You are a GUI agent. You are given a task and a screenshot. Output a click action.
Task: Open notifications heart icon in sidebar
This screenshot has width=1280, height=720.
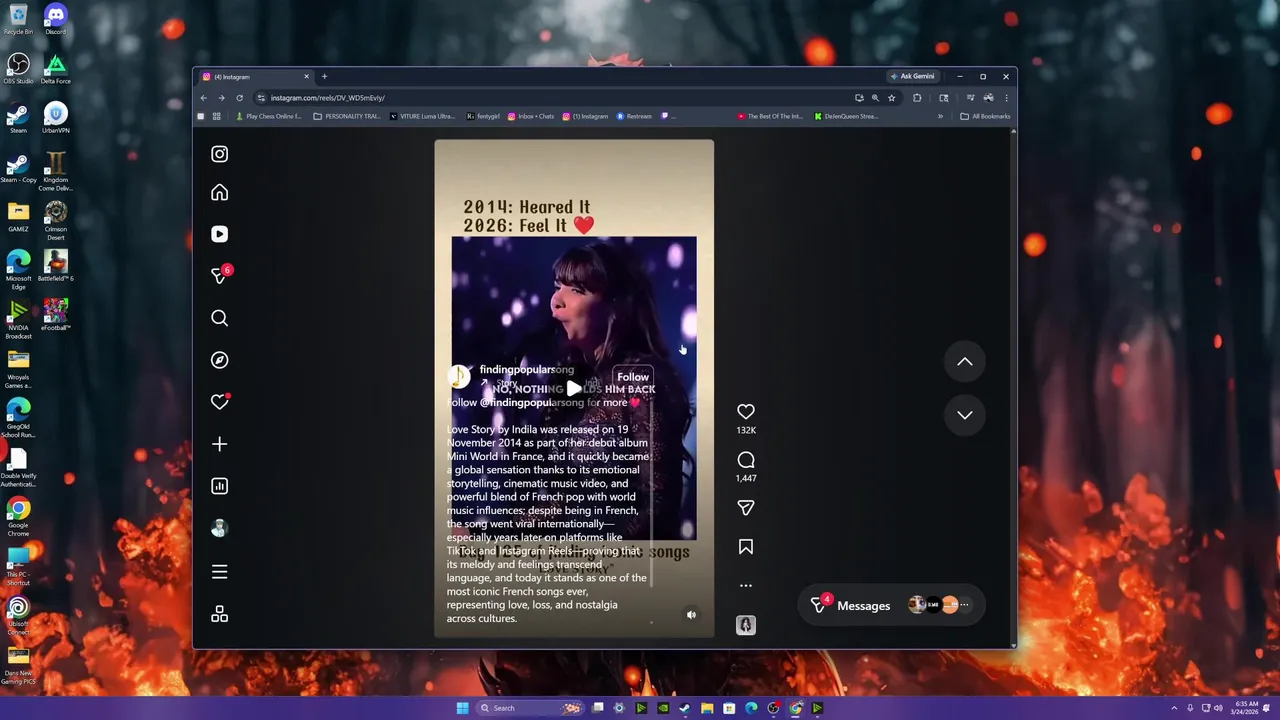click(x=219, y=402)
